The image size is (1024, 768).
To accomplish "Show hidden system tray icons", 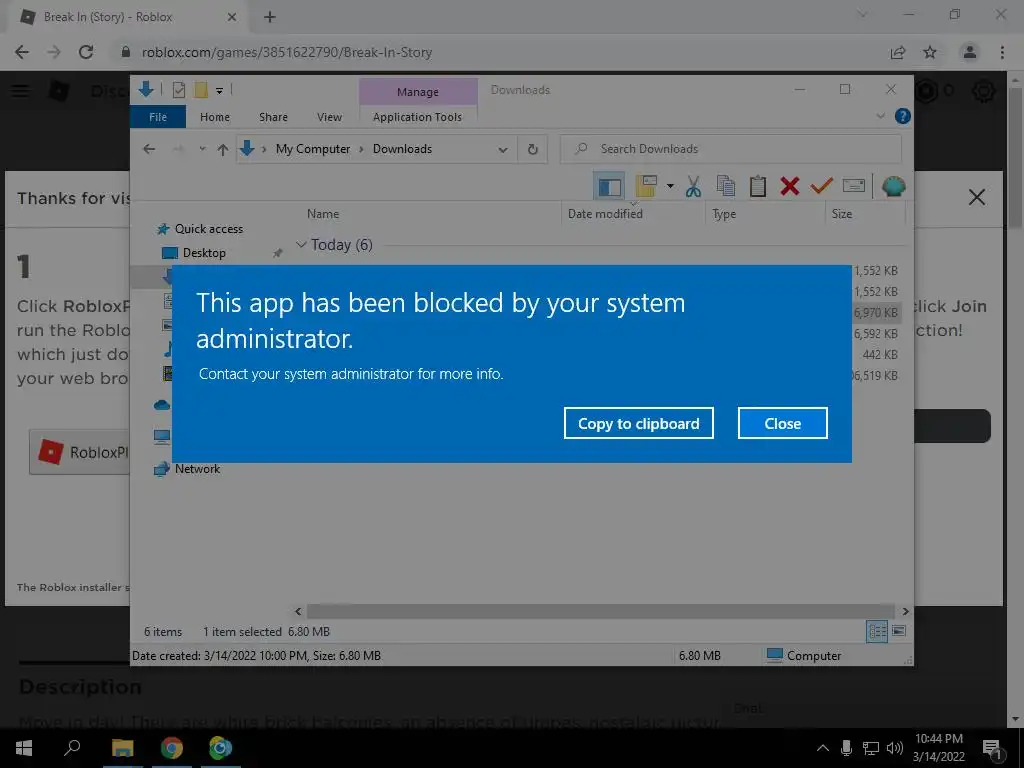I will 823,748.
